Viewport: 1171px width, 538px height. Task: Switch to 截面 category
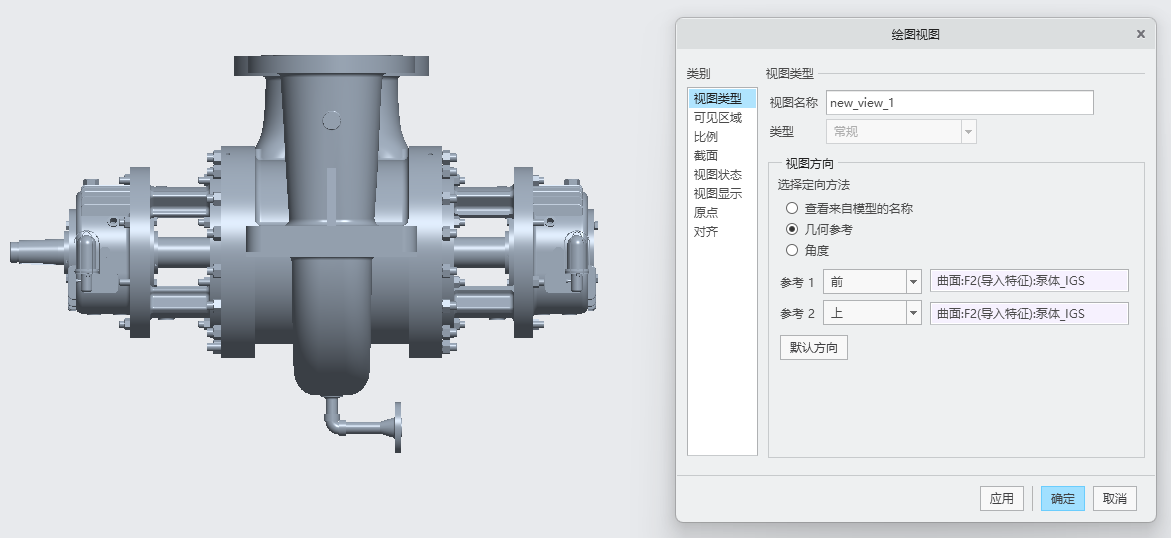pyautogui.click(x=705, y=155)
